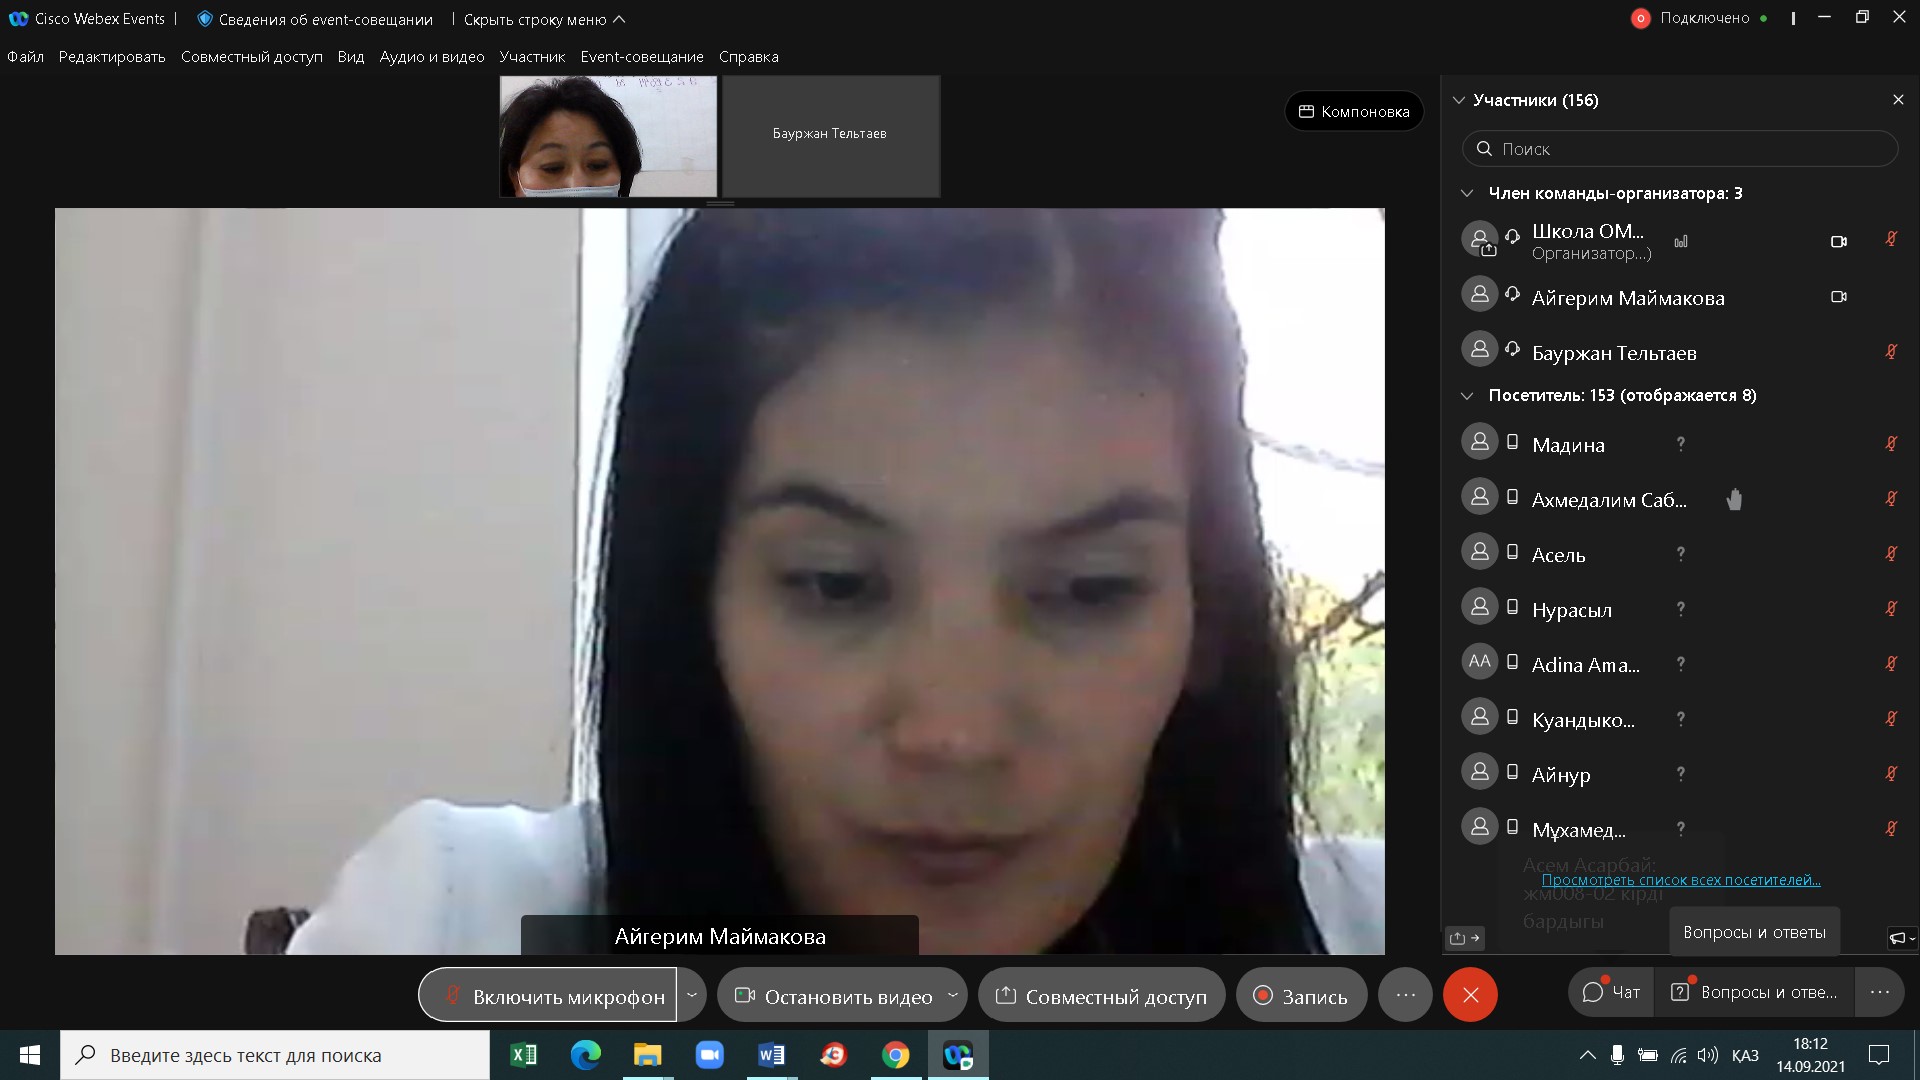Toggle camera with Остановить видео
Screen dimensions: 1920x1080
click(834, 996)
